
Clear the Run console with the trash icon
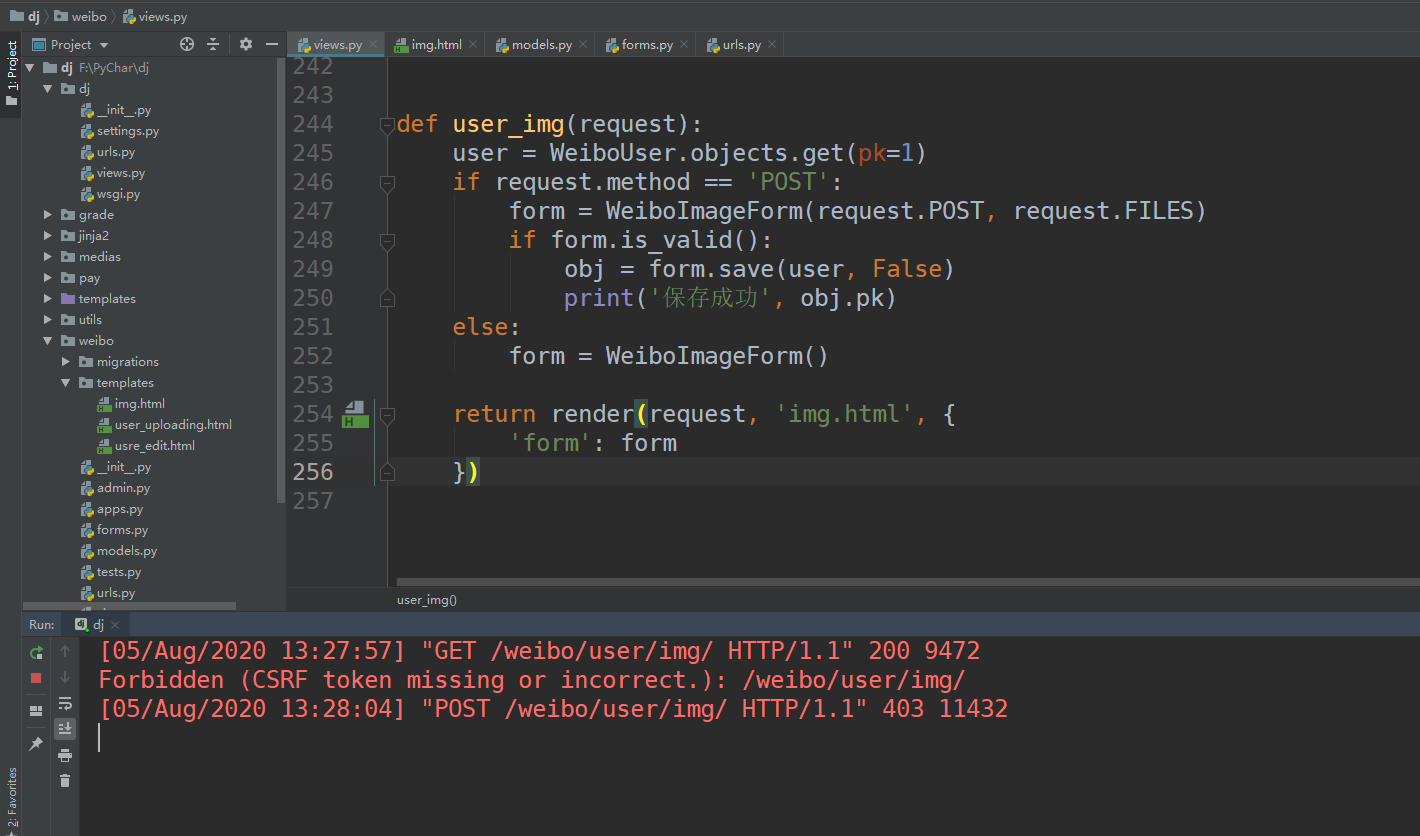pyautogui.click(x=65, y=781)
